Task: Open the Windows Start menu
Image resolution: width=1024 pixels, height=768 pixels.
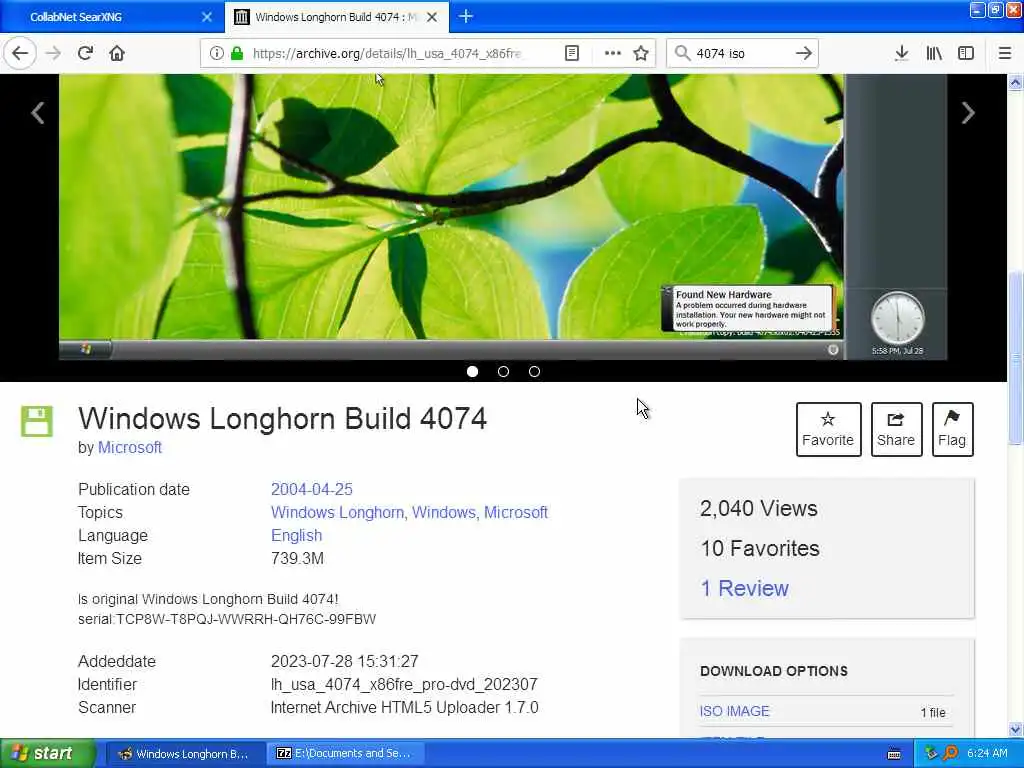Action: [x=47, y=753]
